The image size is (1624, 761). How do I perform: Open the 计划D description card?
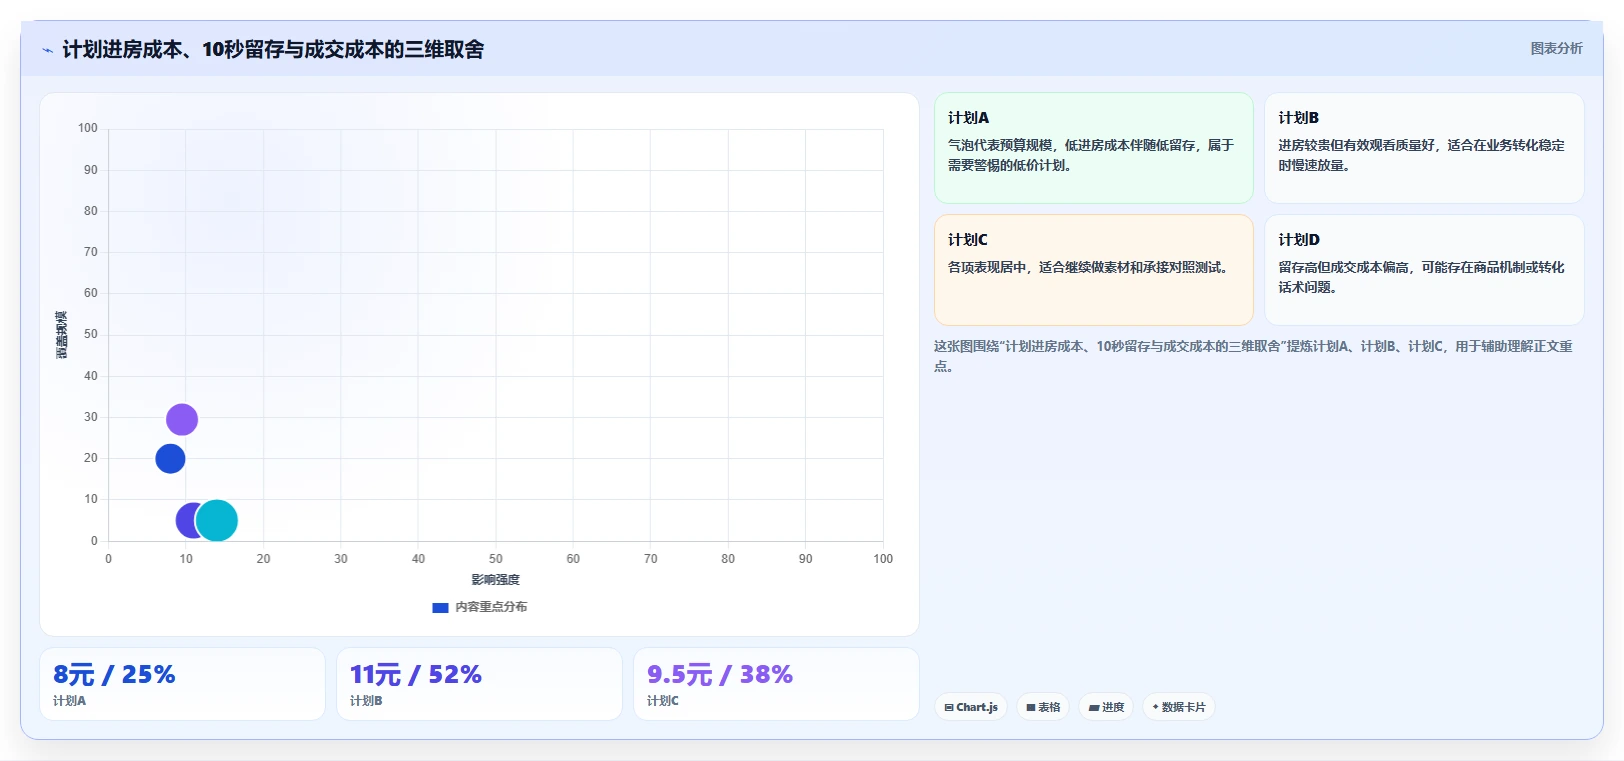(x=1424, y=270)
